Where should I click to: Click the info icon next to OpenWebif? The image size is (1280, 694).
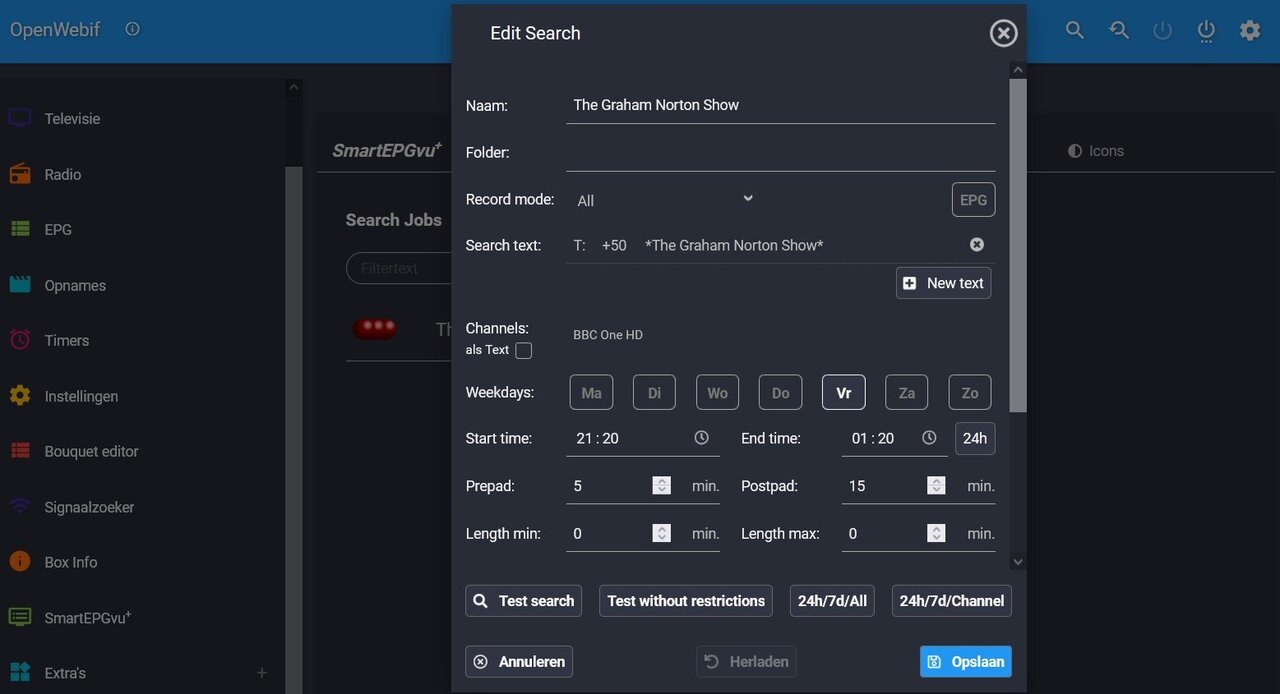click(132, 29)
